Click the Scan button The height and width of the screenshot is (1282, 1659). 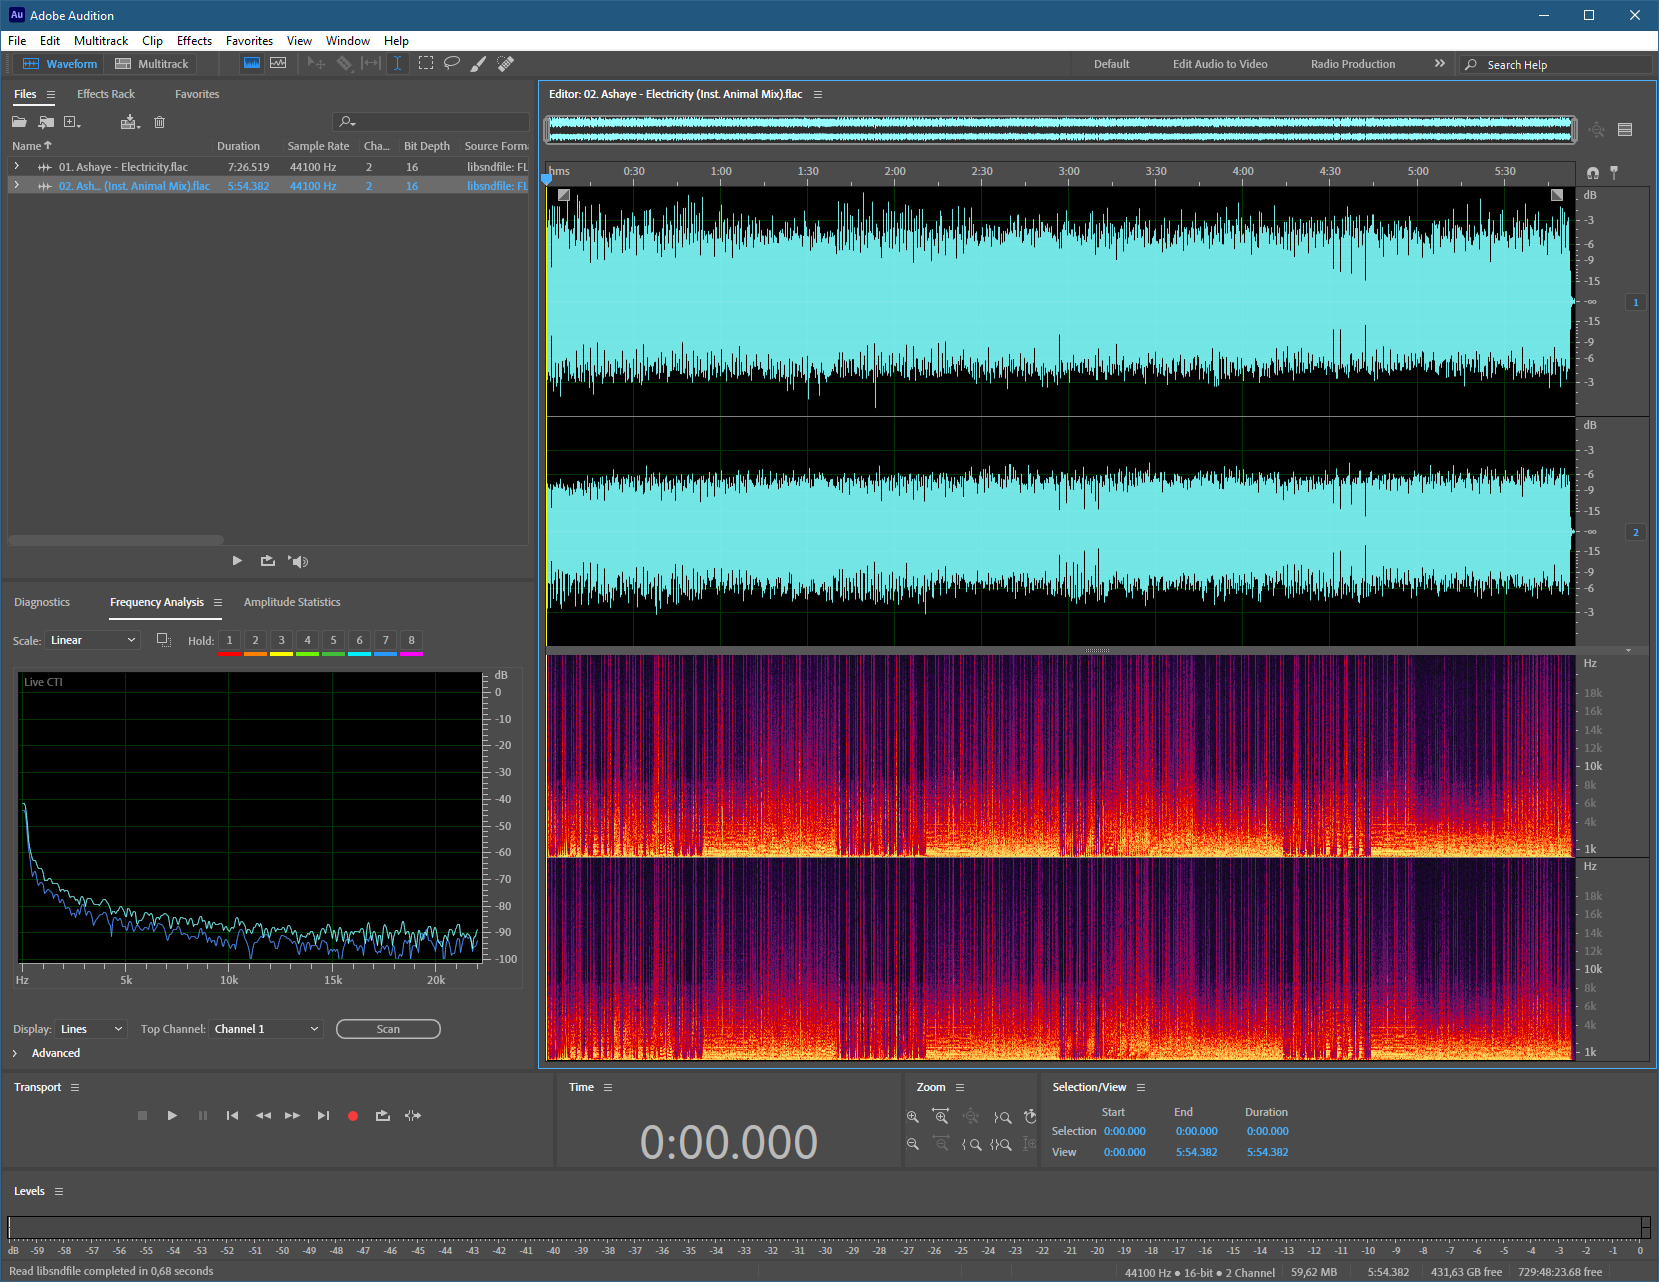[x=388, y=1029]
